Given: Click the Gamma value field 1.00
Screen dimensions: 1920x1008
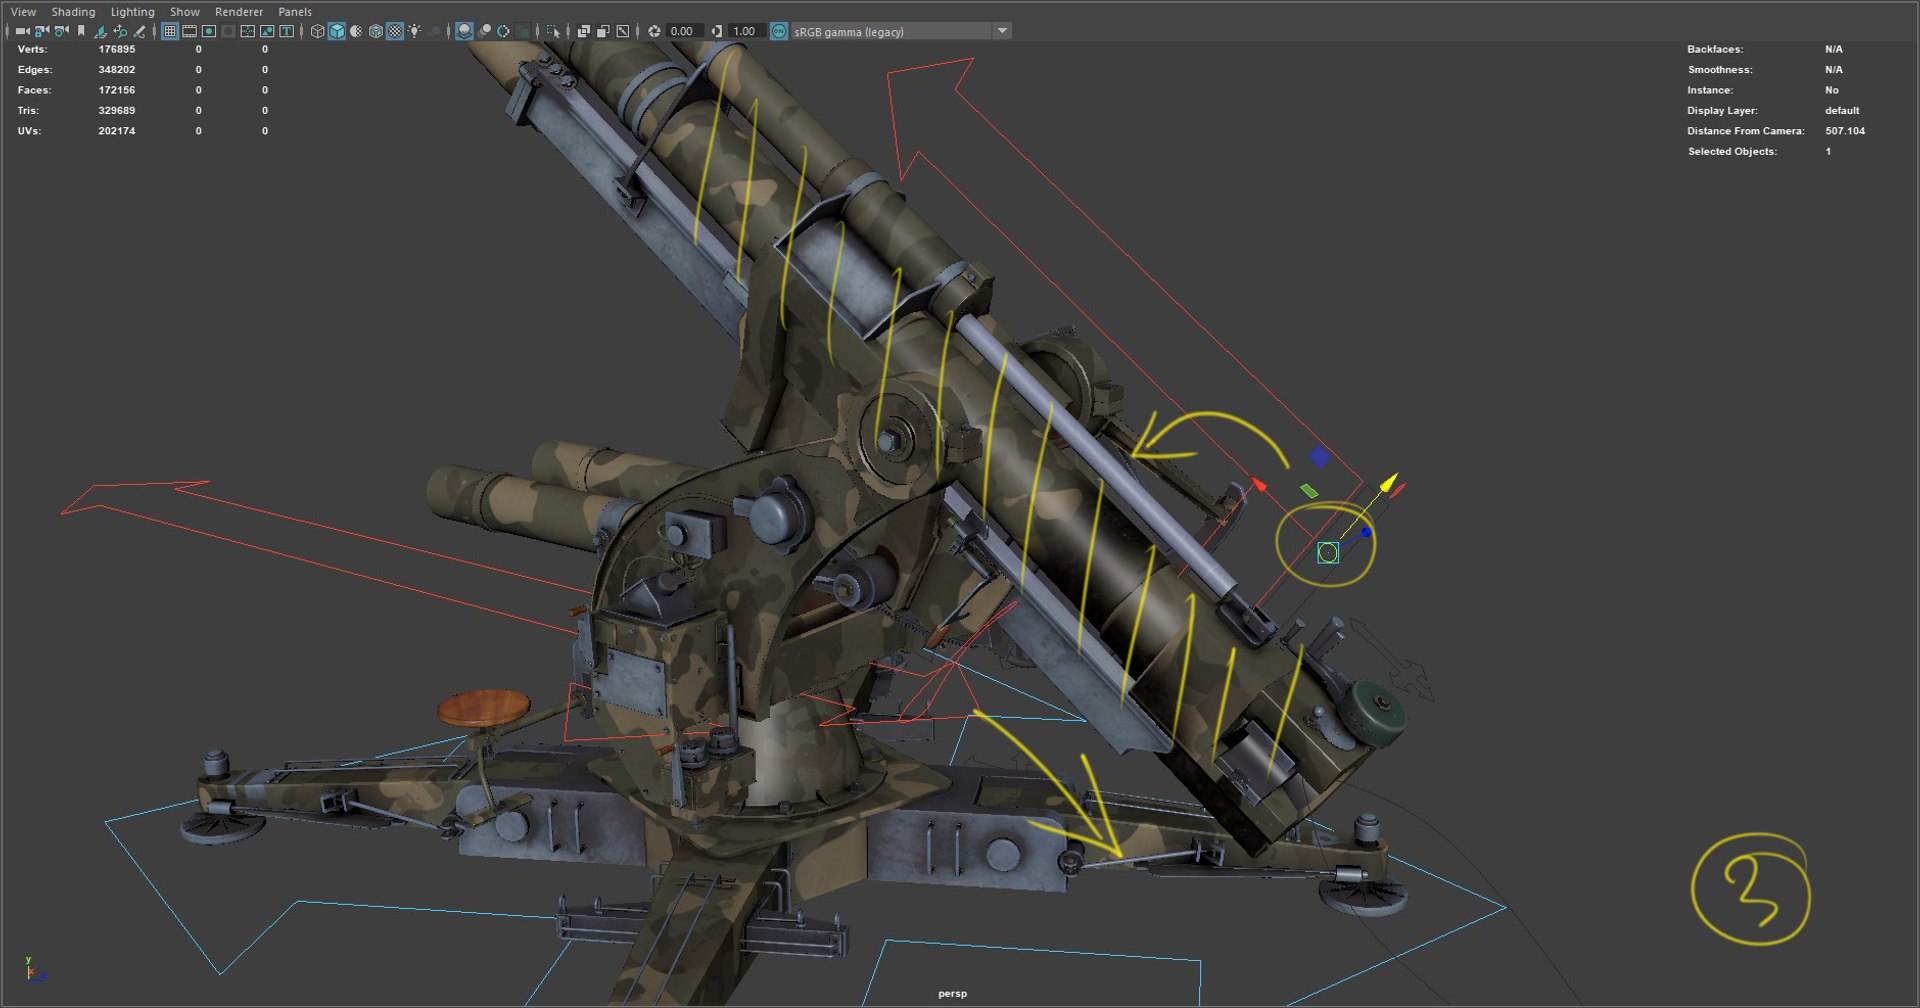Looking at the screenshot, I should [747, 31].
